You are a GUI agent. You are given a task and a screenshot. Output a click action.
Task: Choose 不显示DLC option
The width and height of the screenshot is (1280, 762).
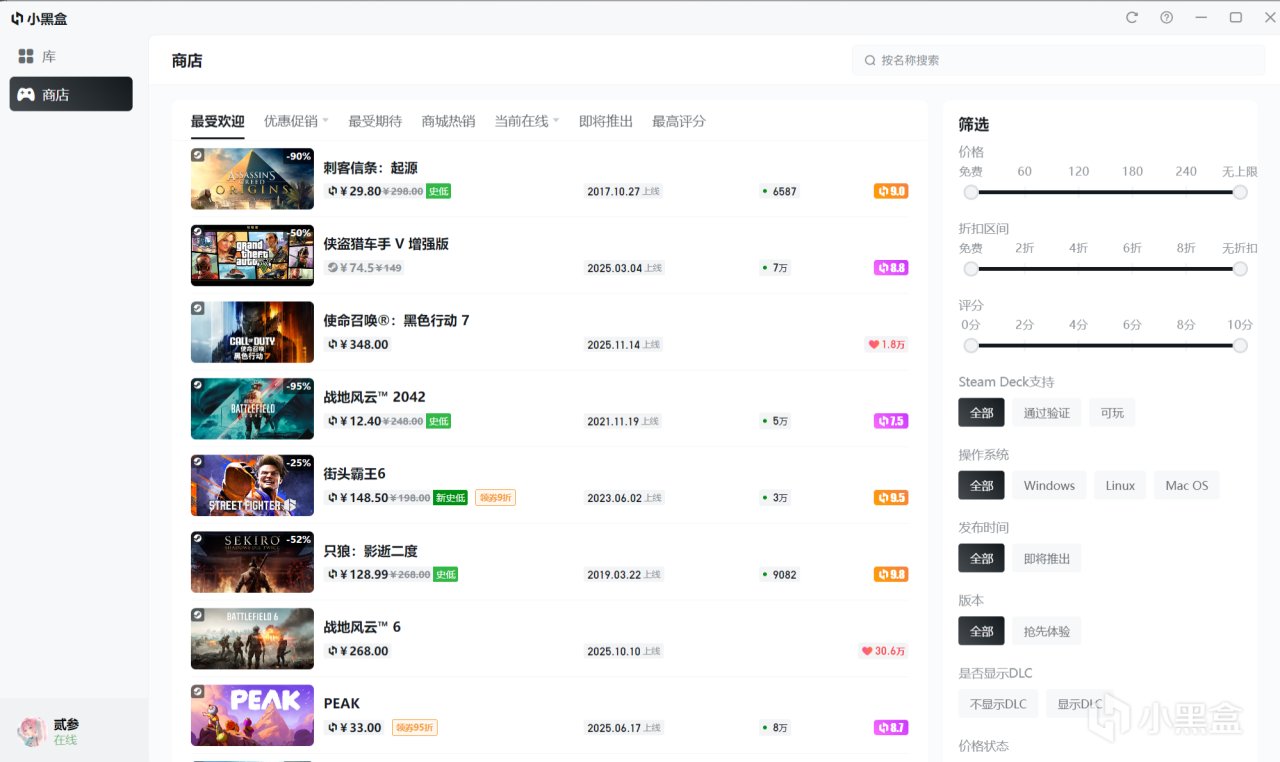point(998,704)
